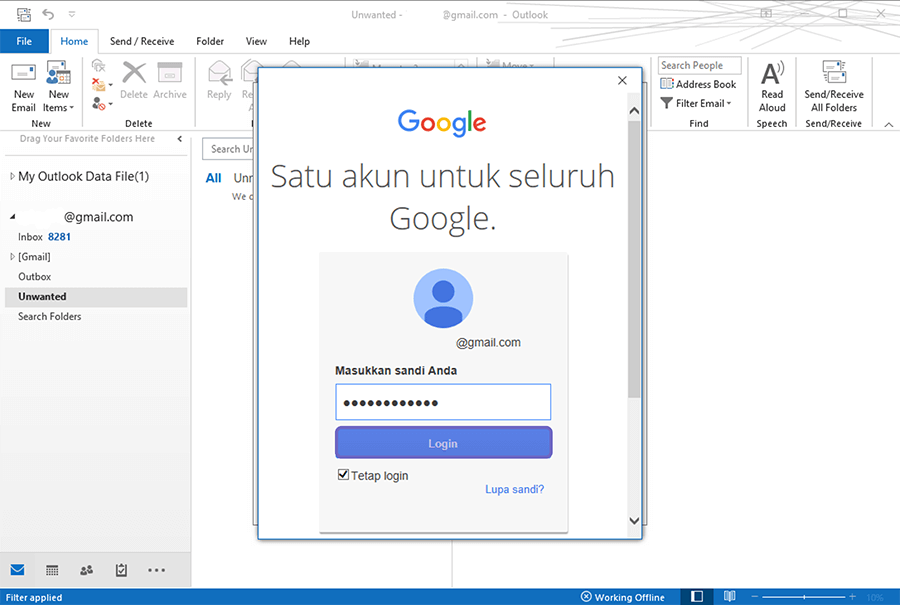Open the Junk email dropdown
900x605 pixels.
102,104
